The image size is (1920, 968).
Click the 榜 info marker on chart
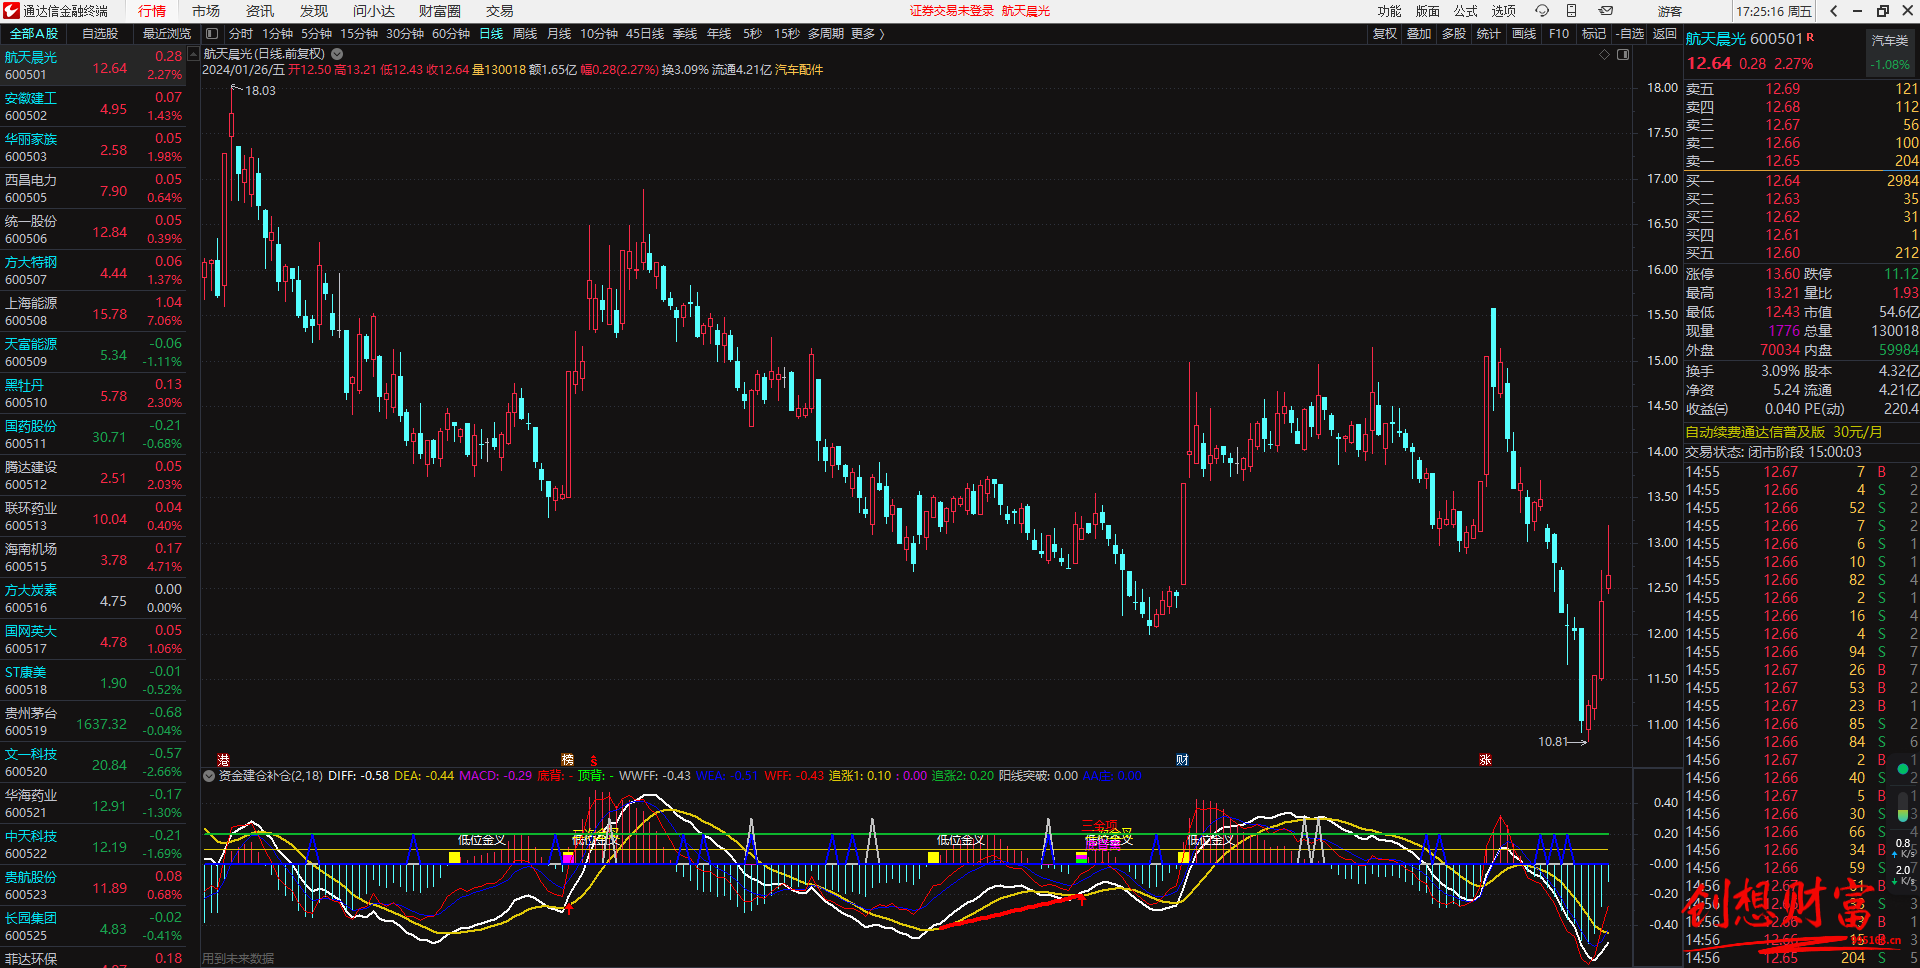pyautogui.click(x=567, y=760)
